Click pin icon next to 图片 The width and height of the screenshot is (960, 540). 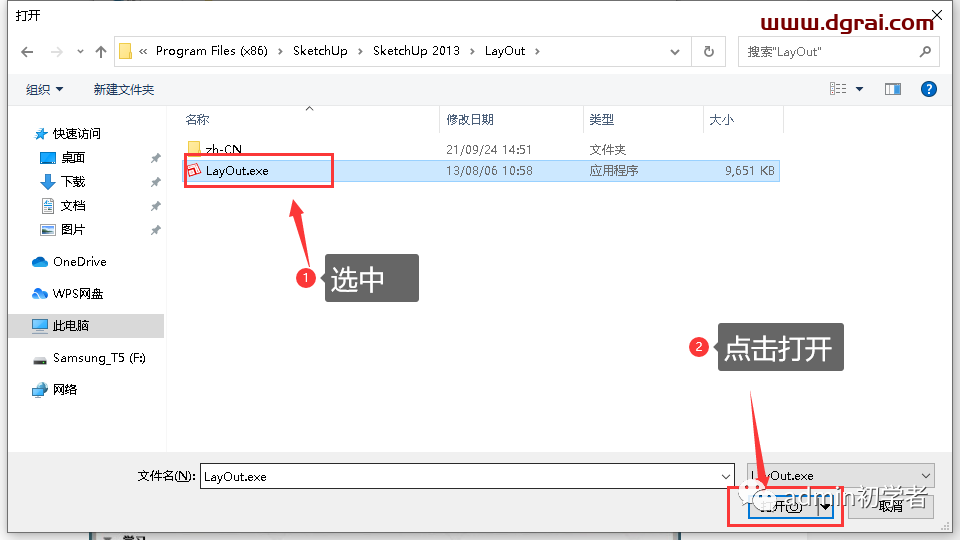(x=156, y=230)
